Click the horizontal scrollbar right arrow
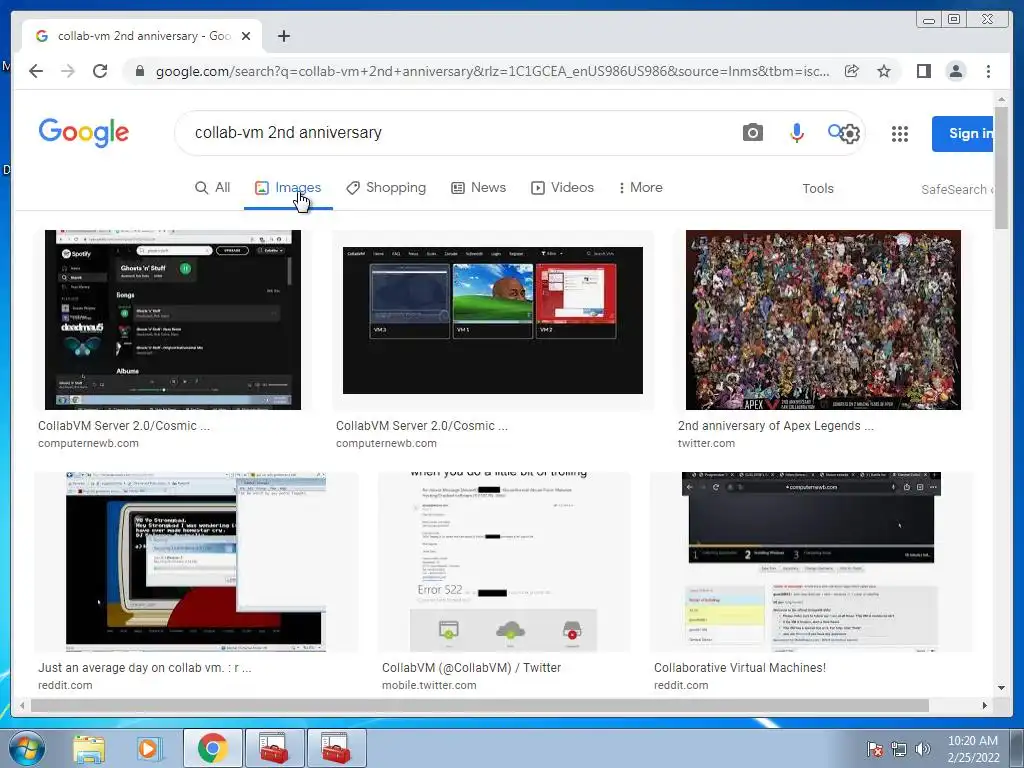The height and width of the screenshot is (768, 1024). click(x=984, y=705)
